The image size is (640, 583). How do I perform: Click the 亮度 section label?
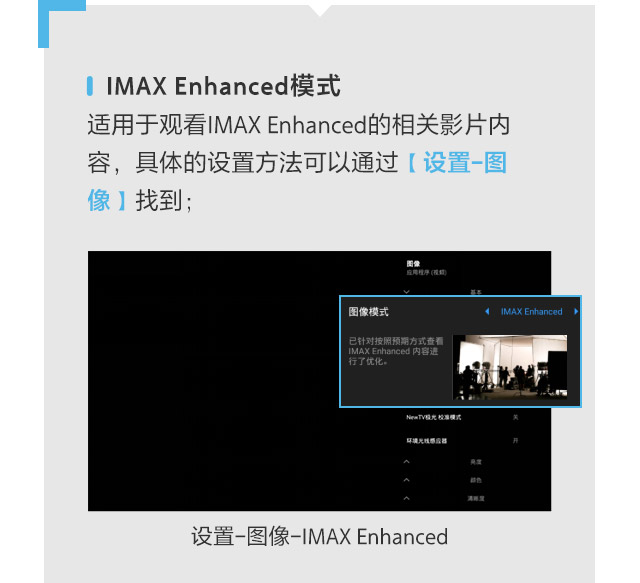(476, 462)
